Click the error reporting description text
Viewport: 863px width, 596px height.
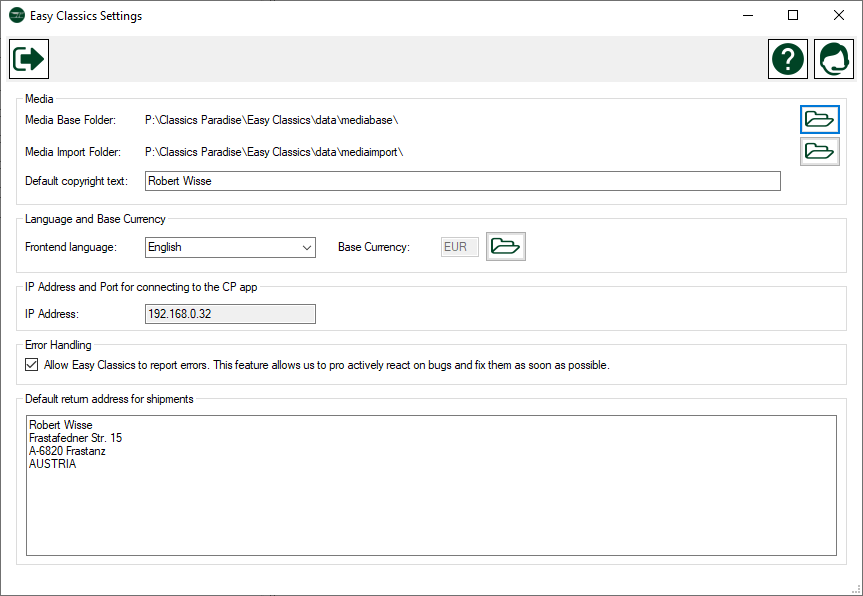coord(327,365)
